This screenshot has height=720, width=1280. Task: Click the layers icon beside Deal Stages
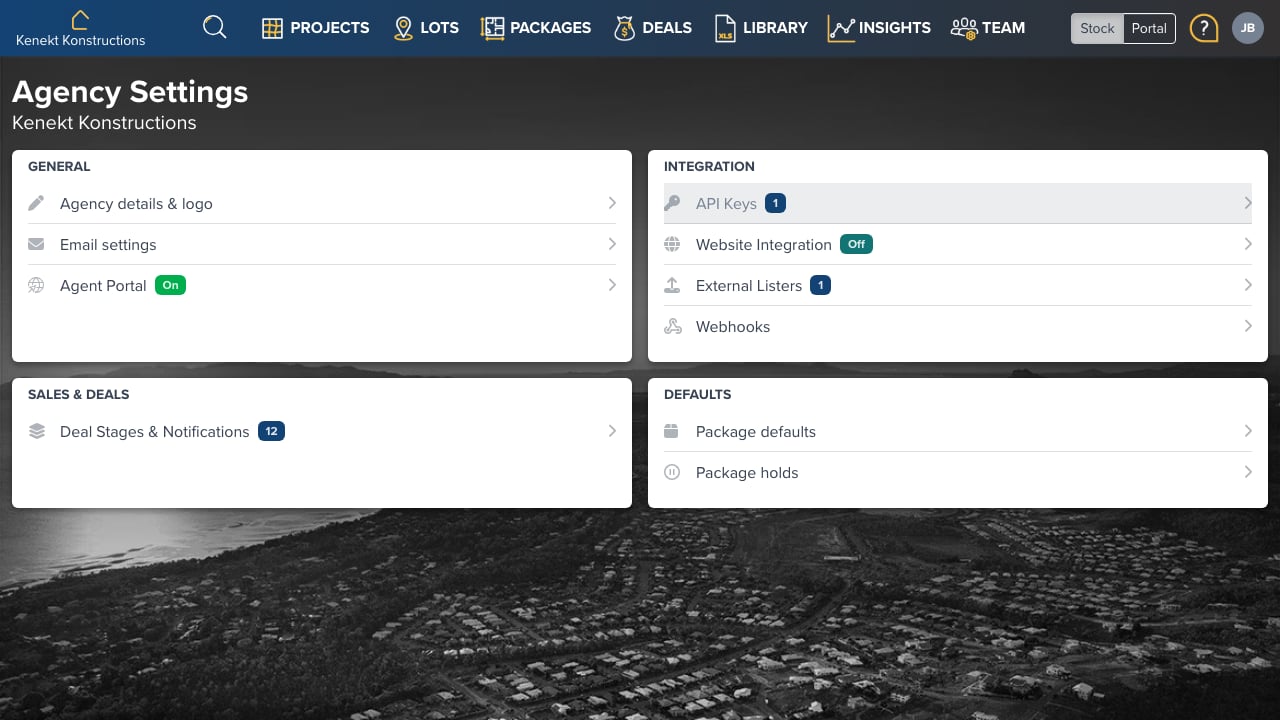pyautogui.click(x=37, y=431)
